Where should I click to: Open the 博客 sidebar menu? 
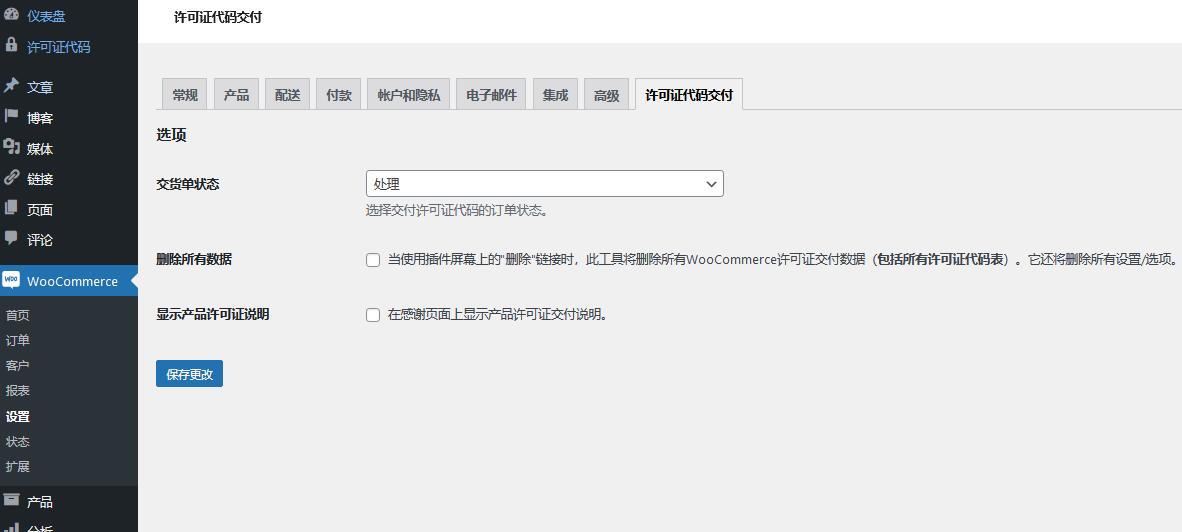pos(40,118)
